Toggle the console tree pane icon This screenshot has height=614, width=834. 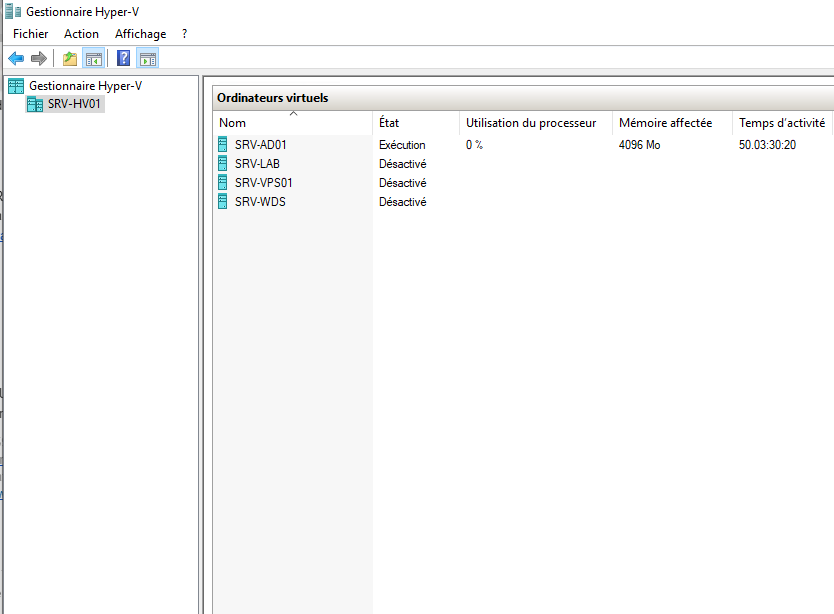[x=94, y=59]
